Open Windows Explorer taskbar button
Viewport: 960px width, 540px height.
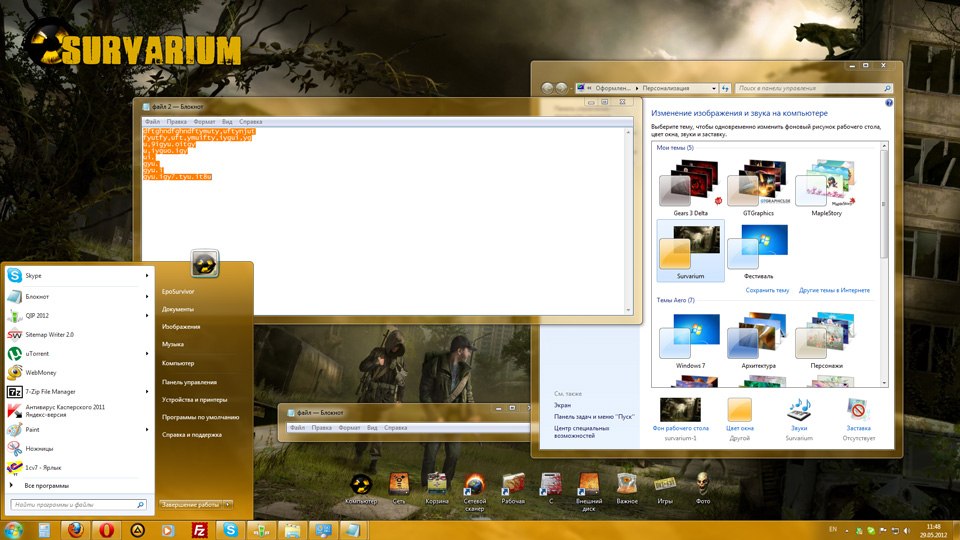point(292,530)
